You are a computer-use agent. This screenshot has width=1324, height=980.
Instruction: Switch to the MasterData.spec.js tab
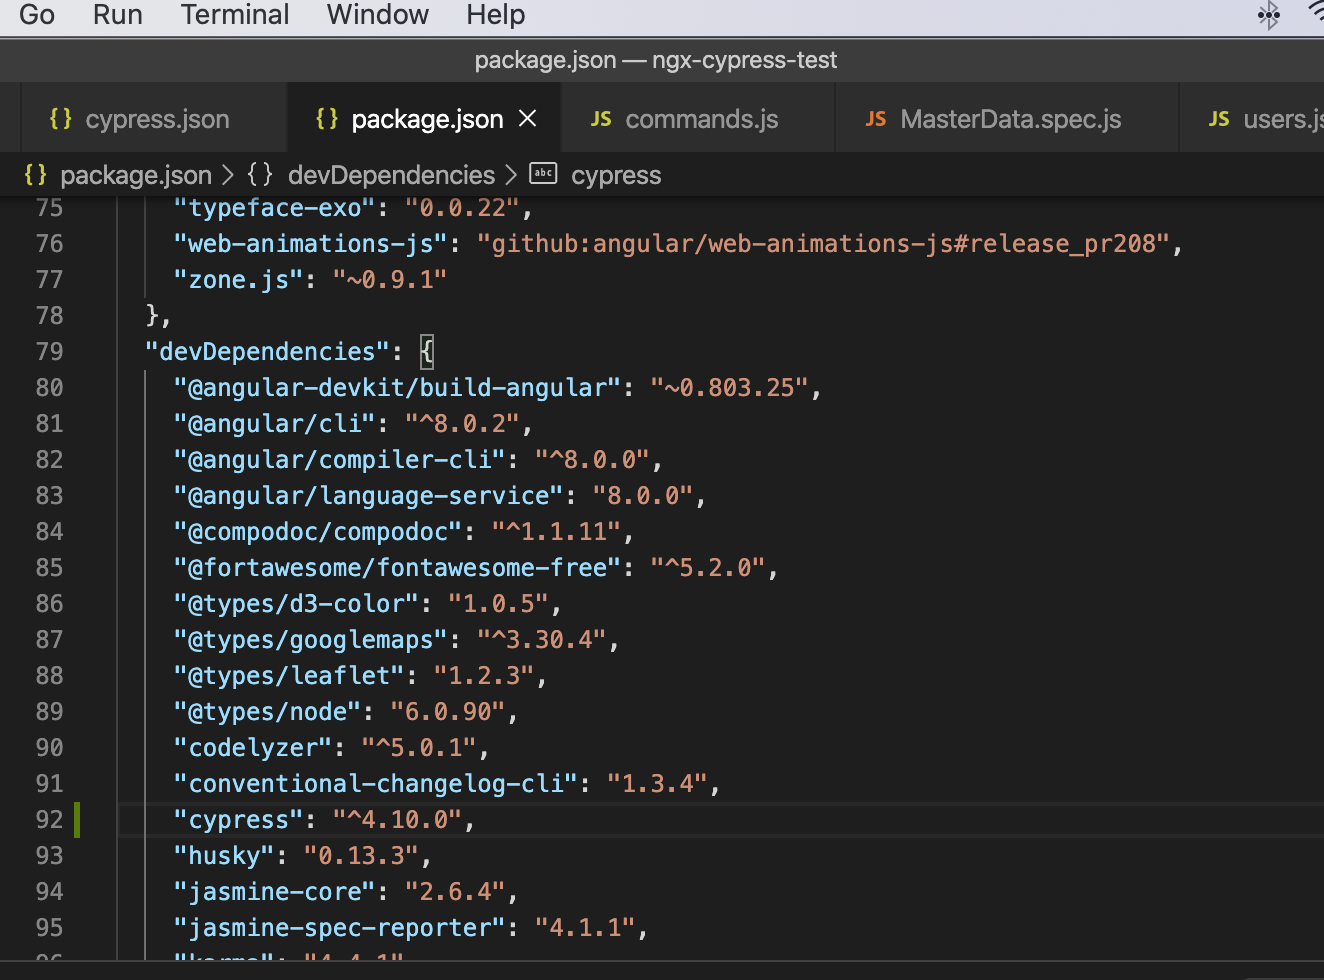click(1010, 119)
